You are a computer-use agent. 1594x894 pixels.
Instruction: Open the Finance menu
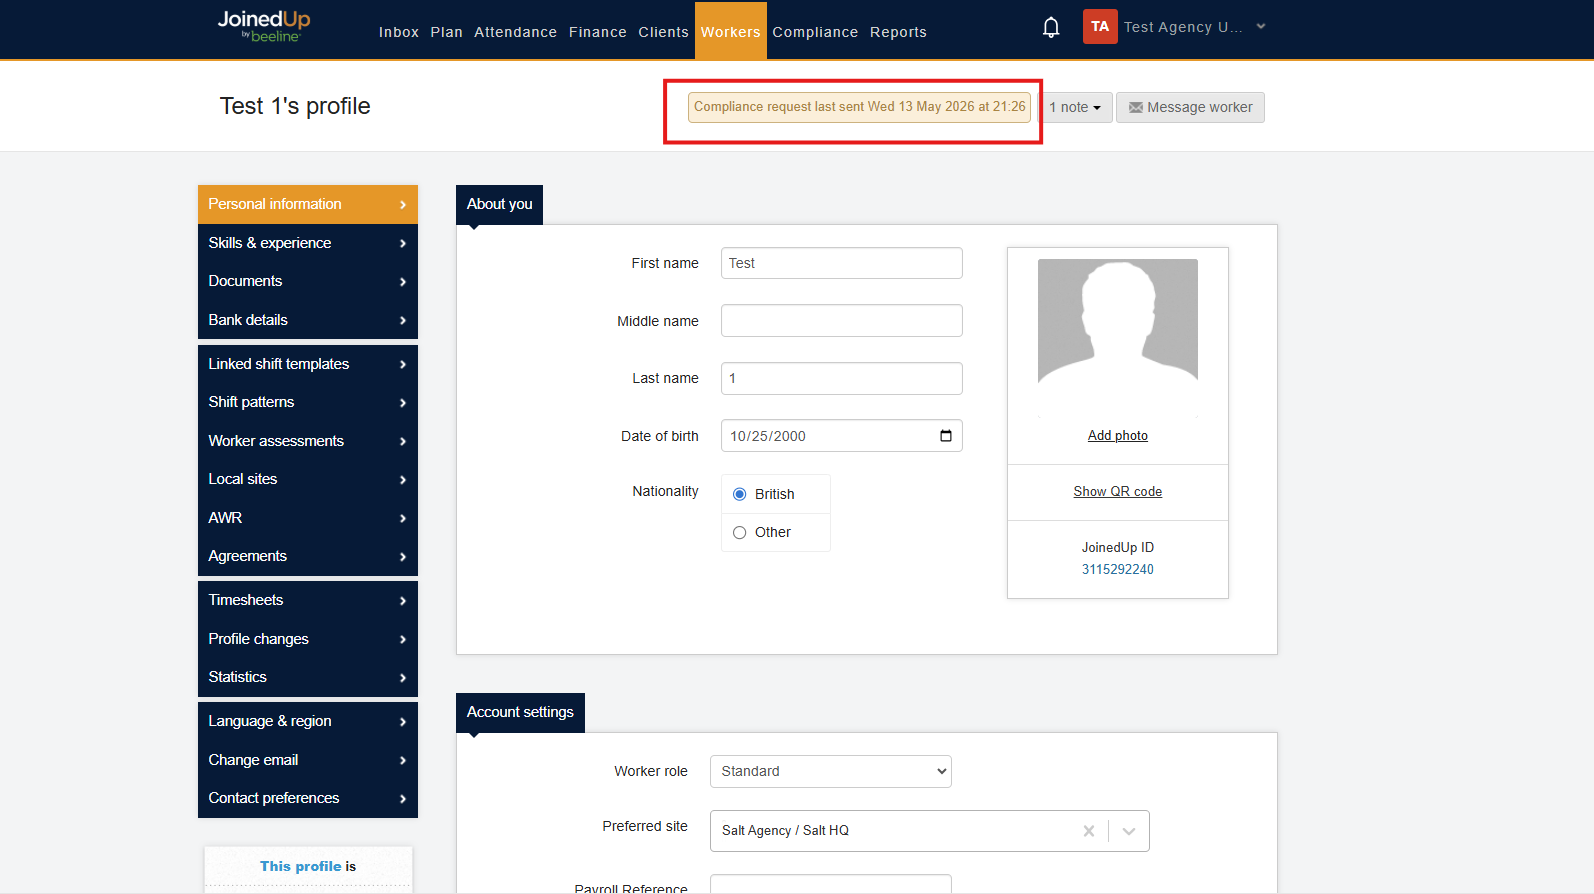pyautogui.click(x=598, y=32)
